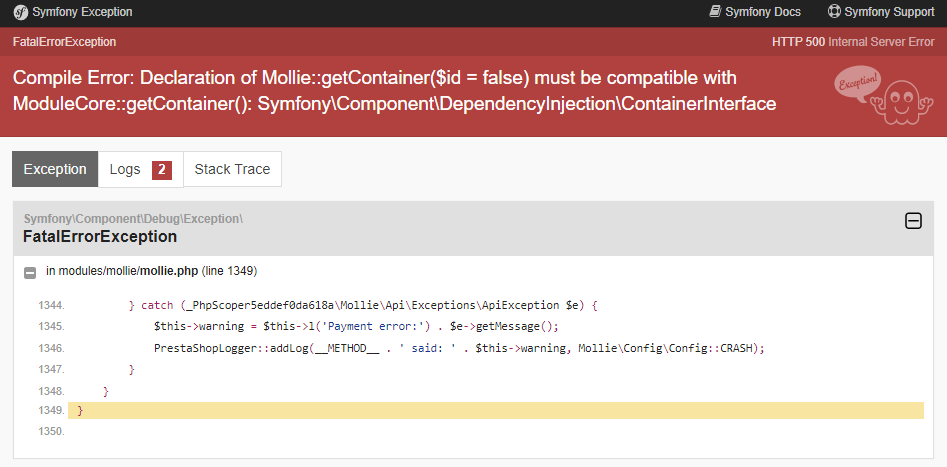Viewport: 947px width, 467px height.
Task: Collapse the mollie.php code excerpt
Action: (x=30, y=271)
